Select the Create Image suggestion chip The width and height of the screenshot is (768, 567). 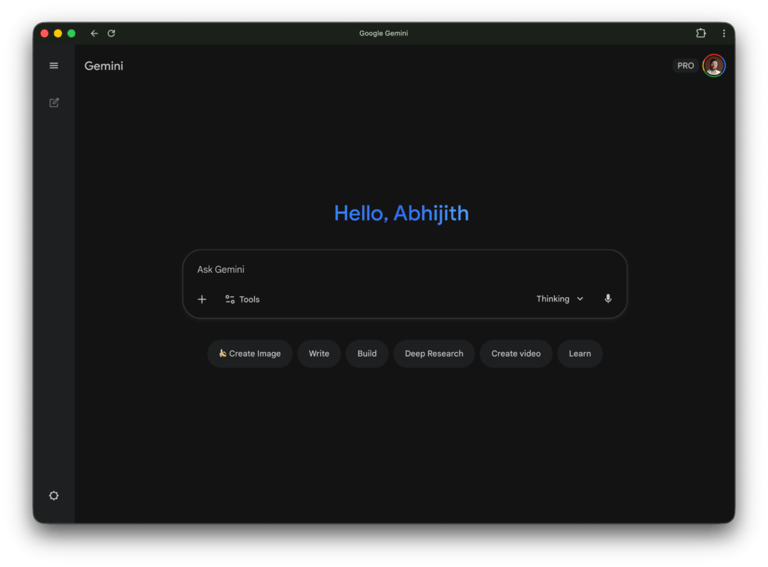click(250, 354)
